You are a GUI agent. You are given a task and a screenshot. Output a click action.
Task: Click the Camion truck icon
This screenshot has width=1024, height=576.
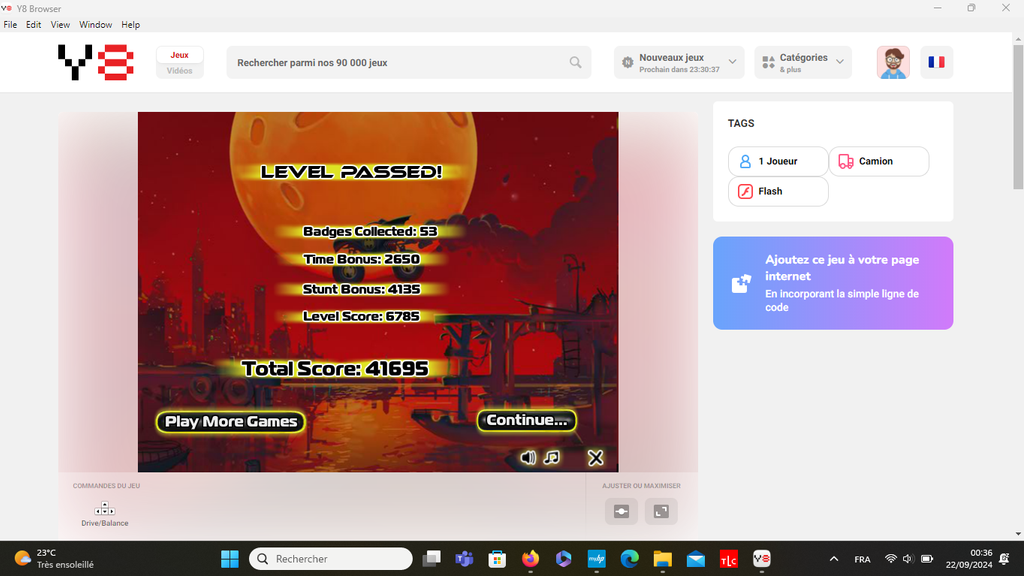(846, 161)
